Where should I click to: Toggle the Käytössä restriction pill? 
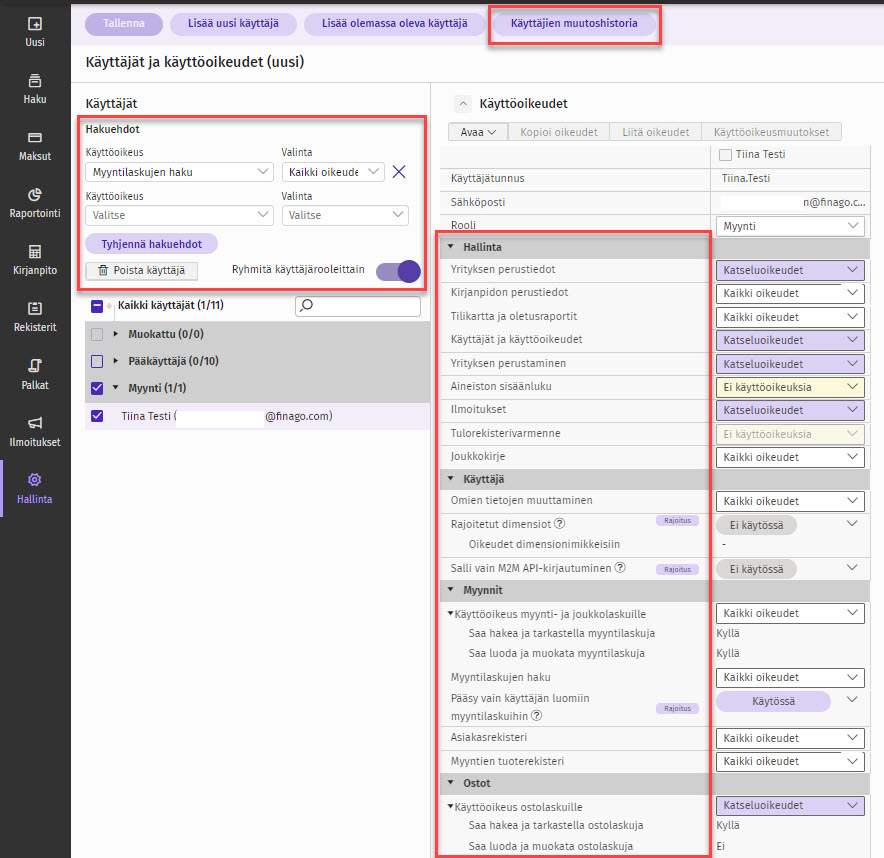tap(773, 701)
